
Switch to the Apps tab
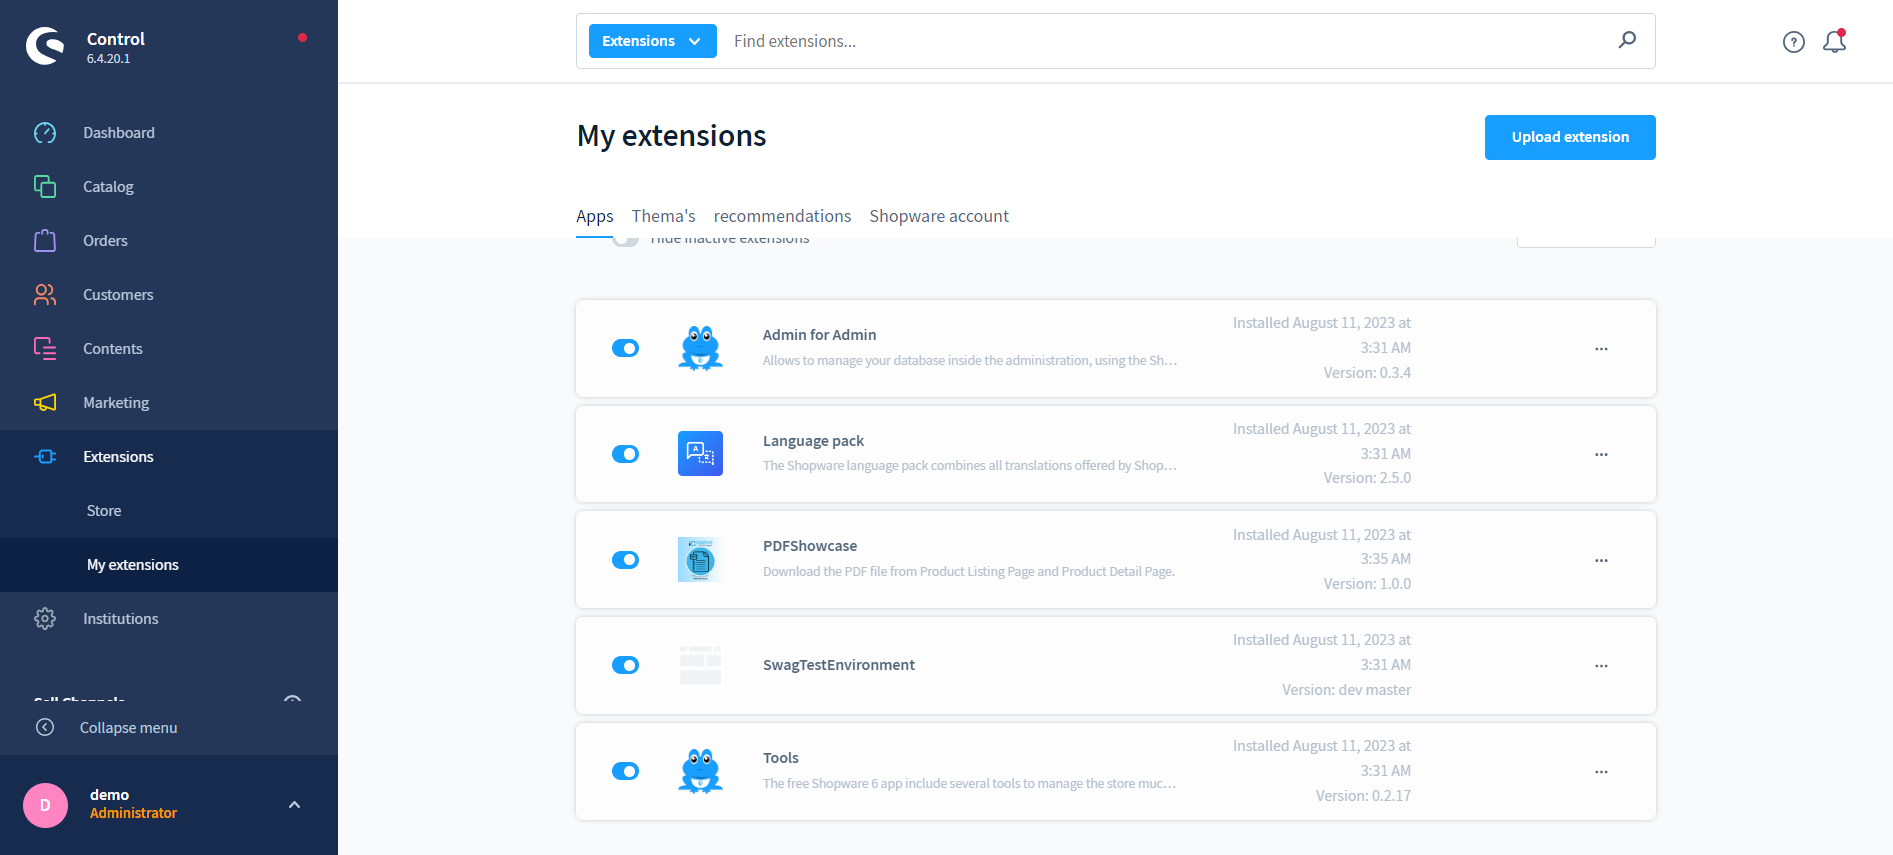pos(594,216)
